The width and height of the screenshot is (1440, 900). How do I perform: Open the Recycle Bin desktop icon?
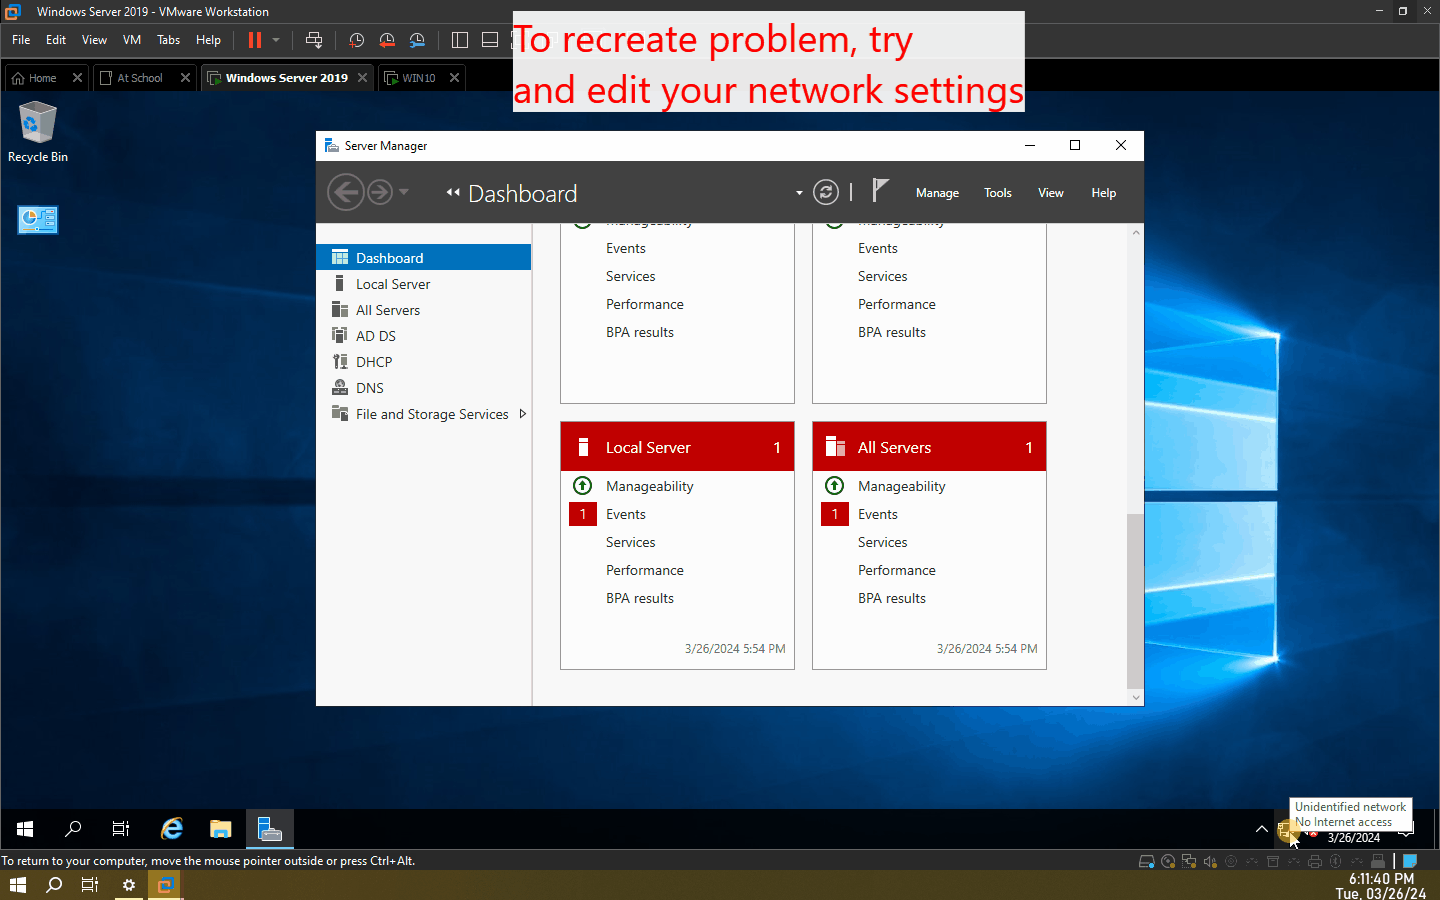pos(38,131)
